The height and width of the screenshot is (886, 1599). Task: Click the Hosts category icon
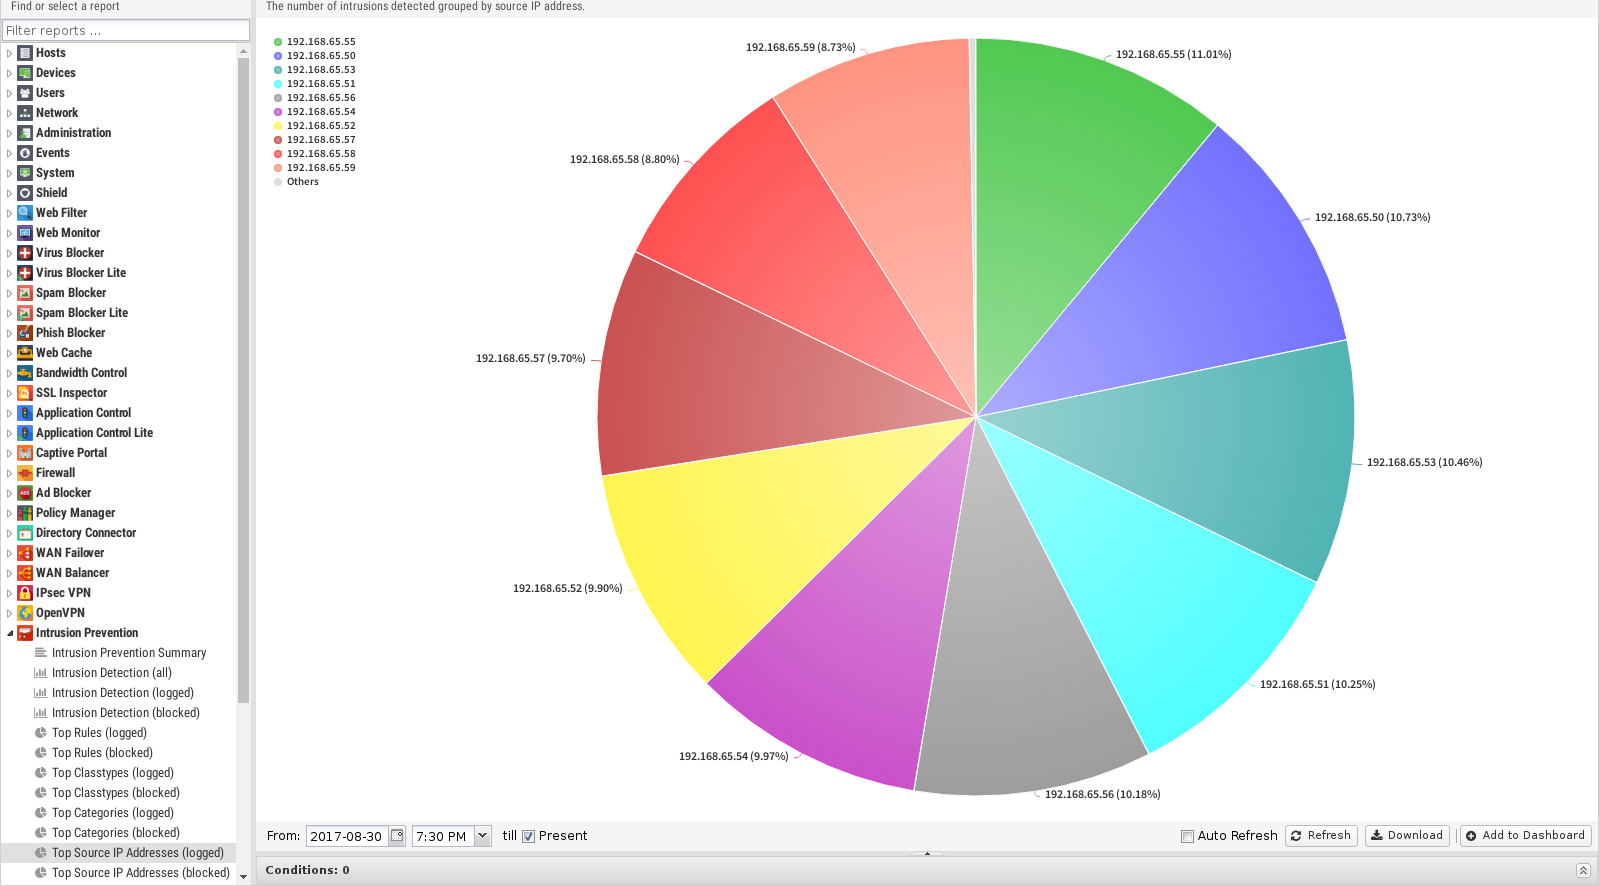[25, 53]
